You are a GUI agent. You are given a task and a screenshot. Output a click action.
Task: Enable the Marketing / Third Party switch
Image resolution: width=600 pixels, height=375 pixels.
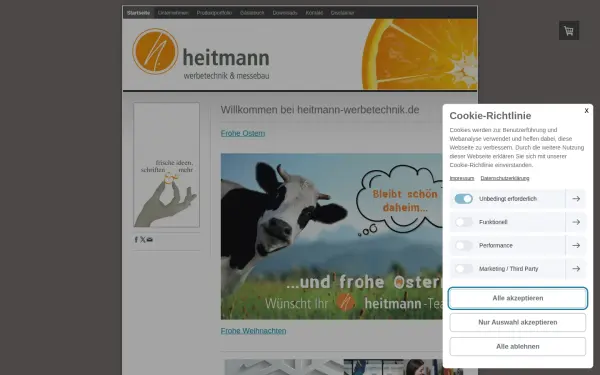click(x=463, y=269)
